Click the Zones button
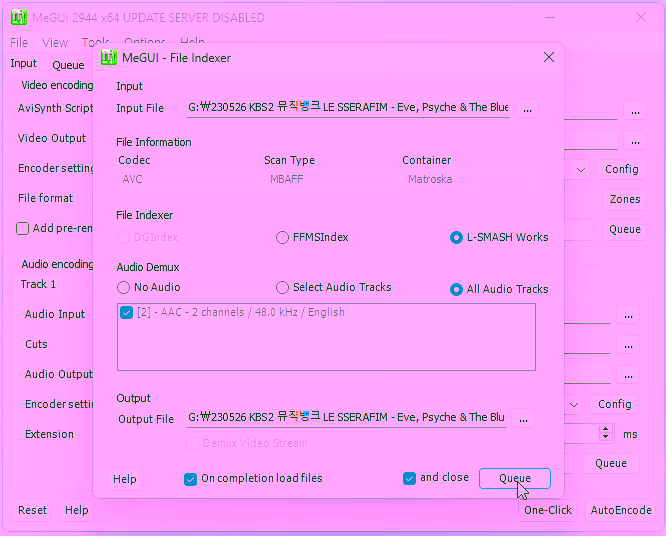Image resolution: width=666 pixels, height=536 pixels. pos(624,199)
